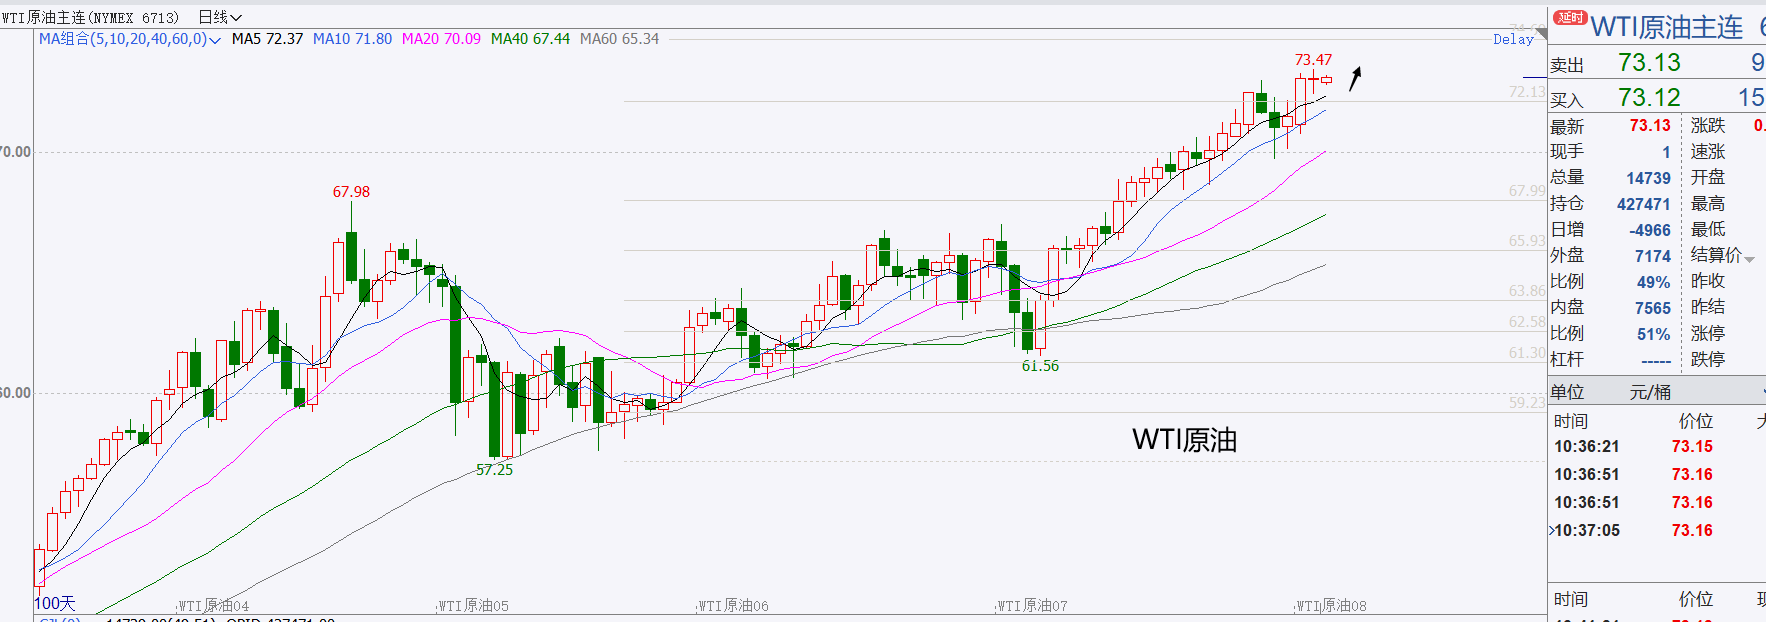Click the 比例 49% value
Image resolution: width=1766 pixels, height=622 pixels.
(x=1653, y=282)
